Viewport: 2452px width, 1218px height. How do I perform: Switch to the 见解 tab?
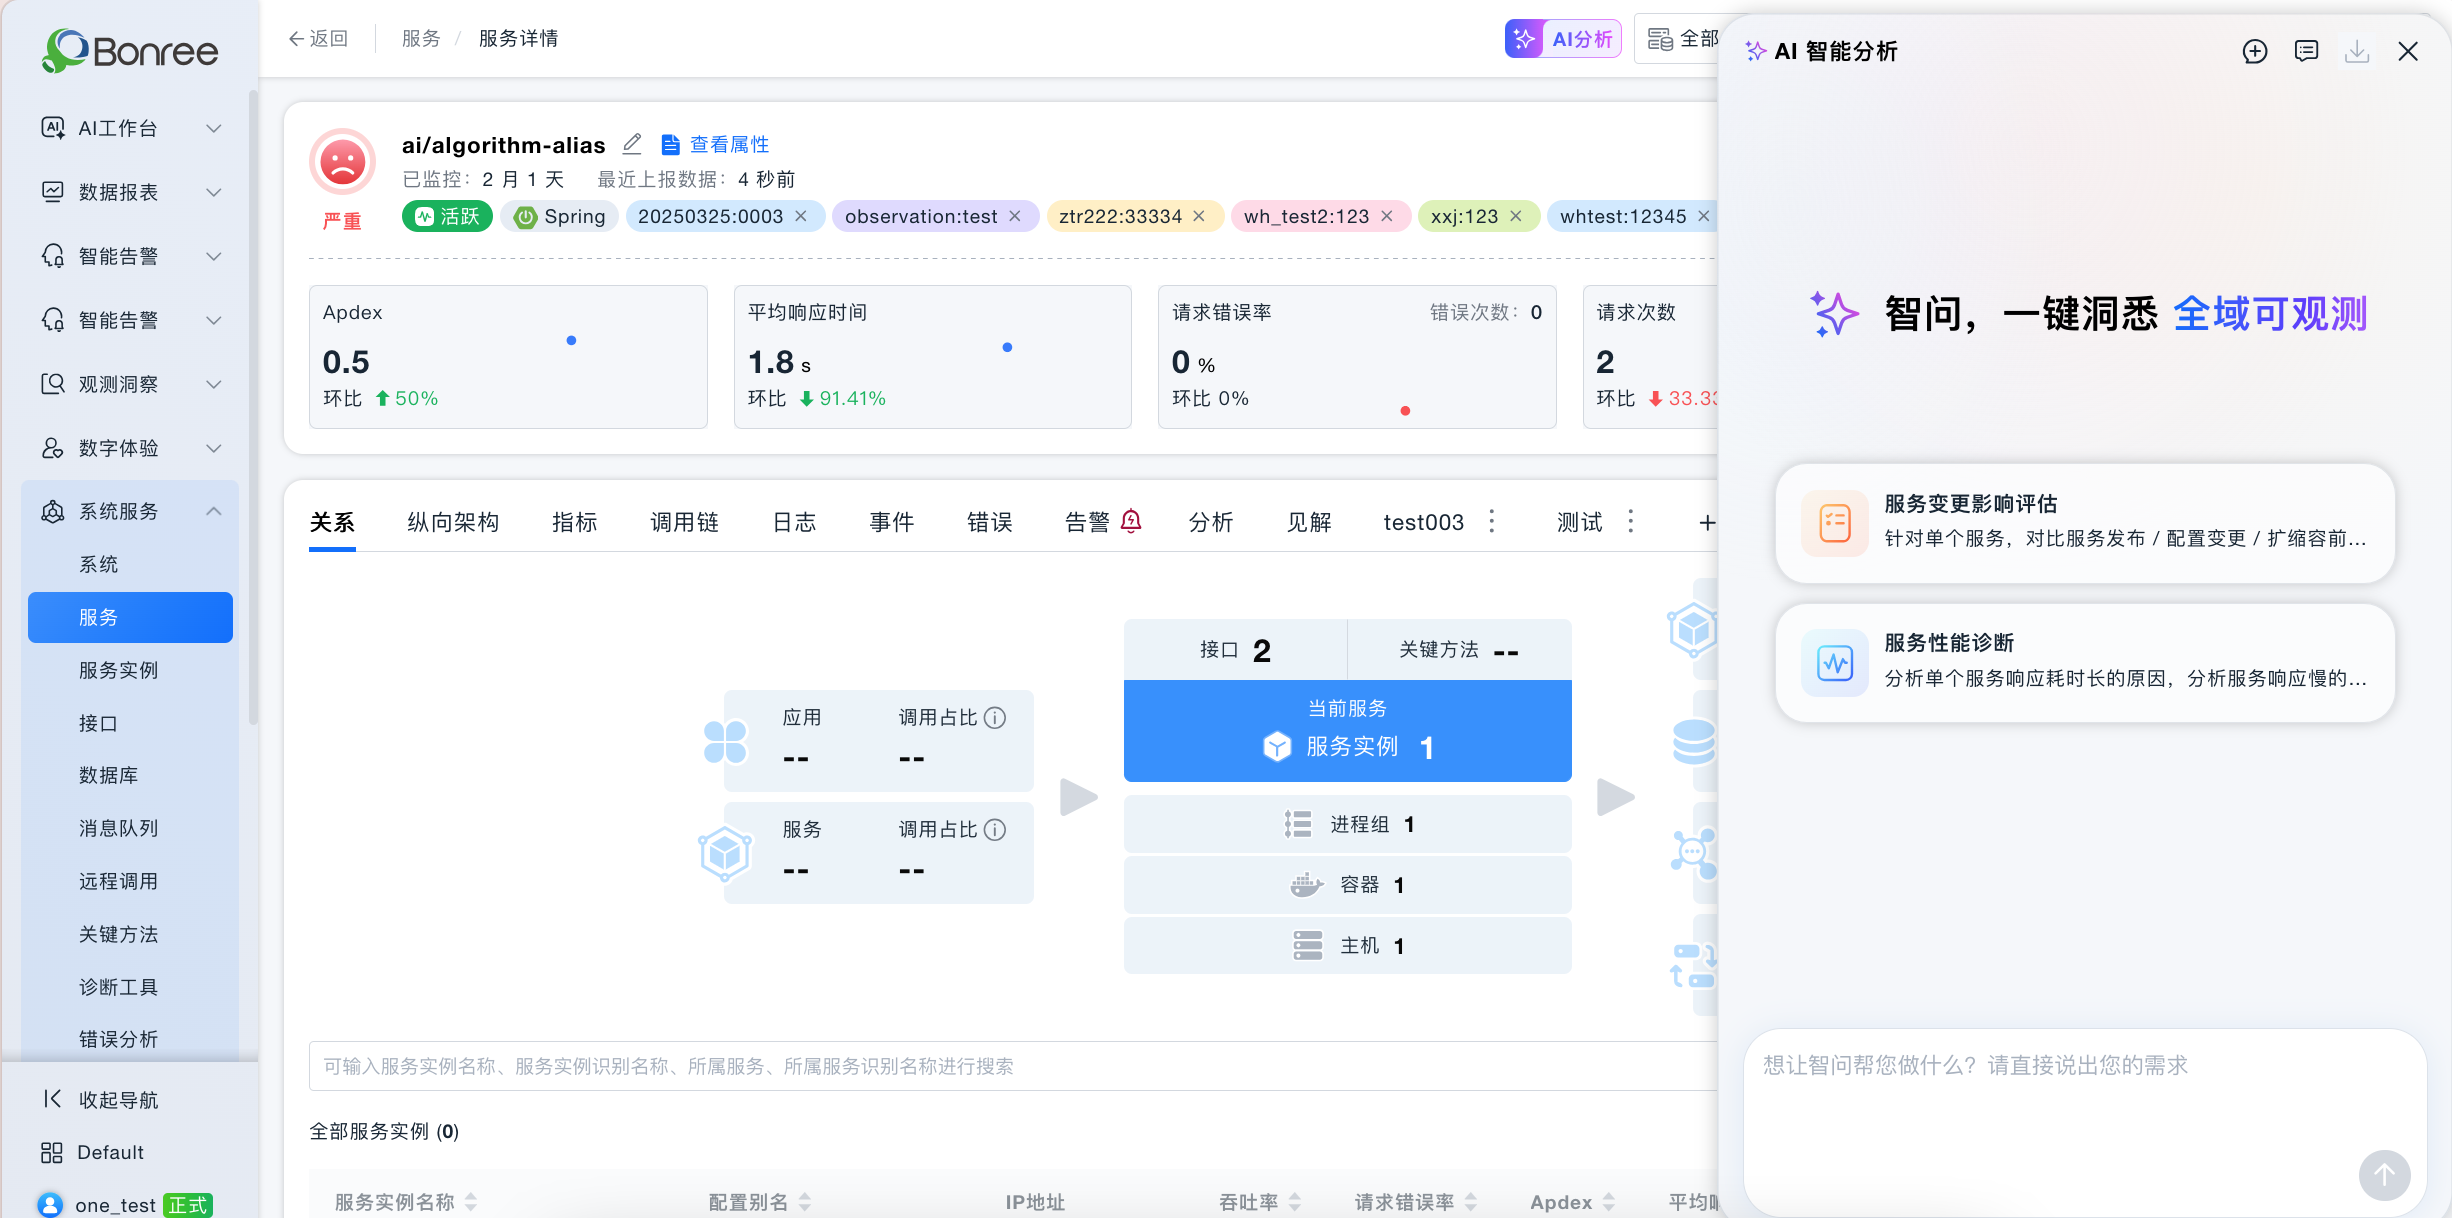[x=1309, y=522]
